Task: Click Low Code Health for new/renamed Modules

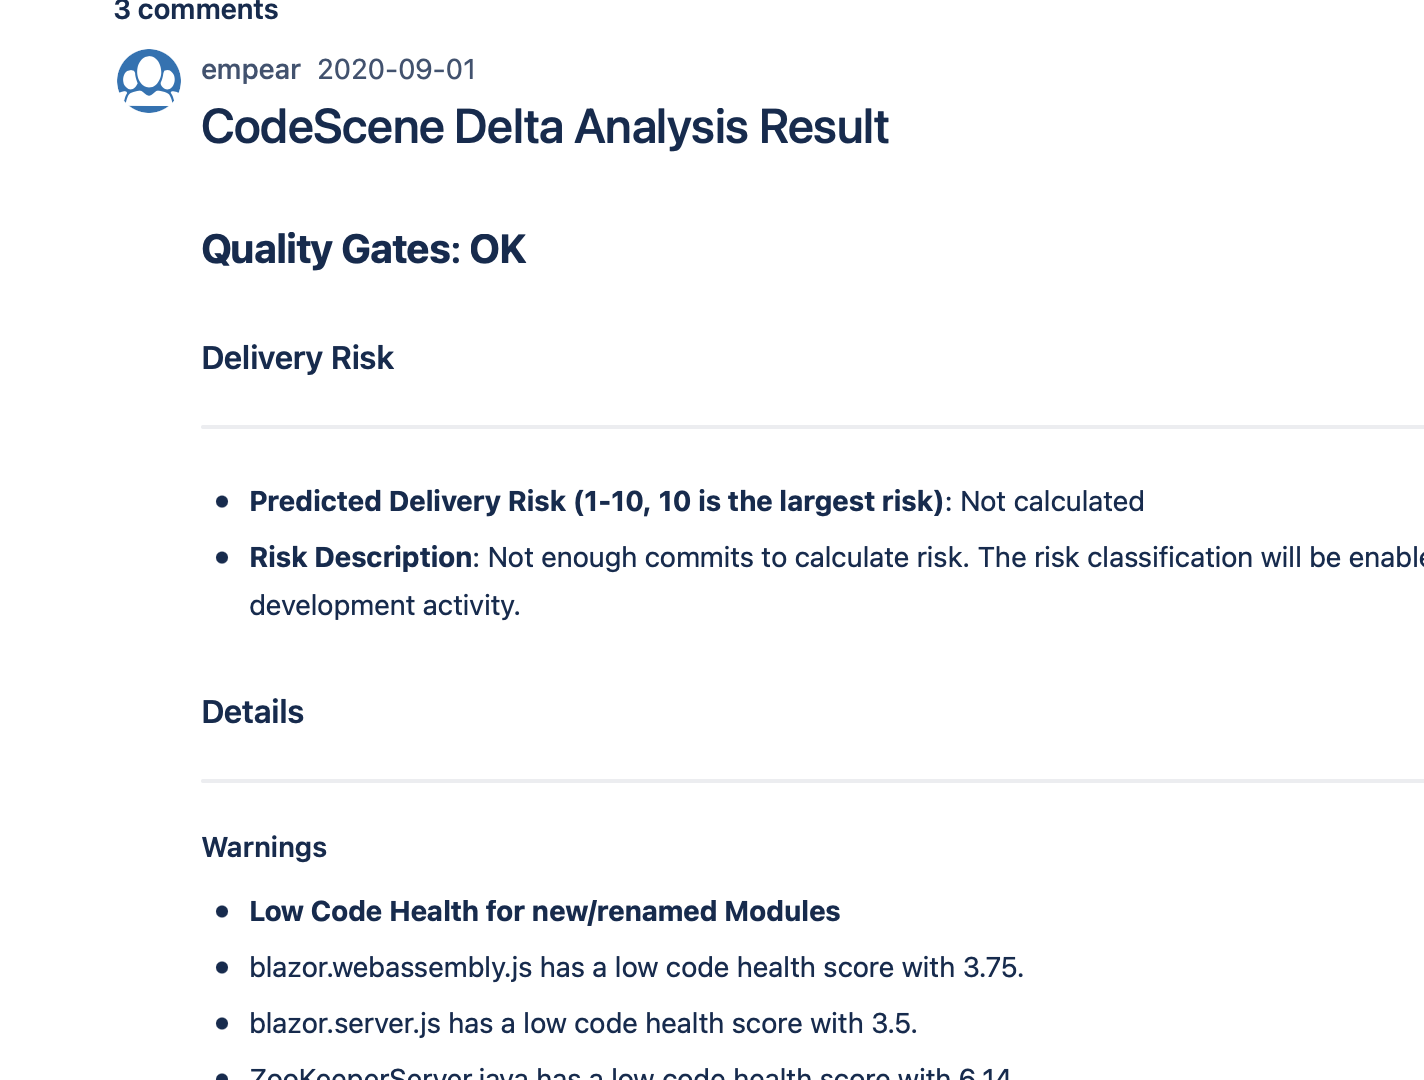Action: tap(545, 911)
